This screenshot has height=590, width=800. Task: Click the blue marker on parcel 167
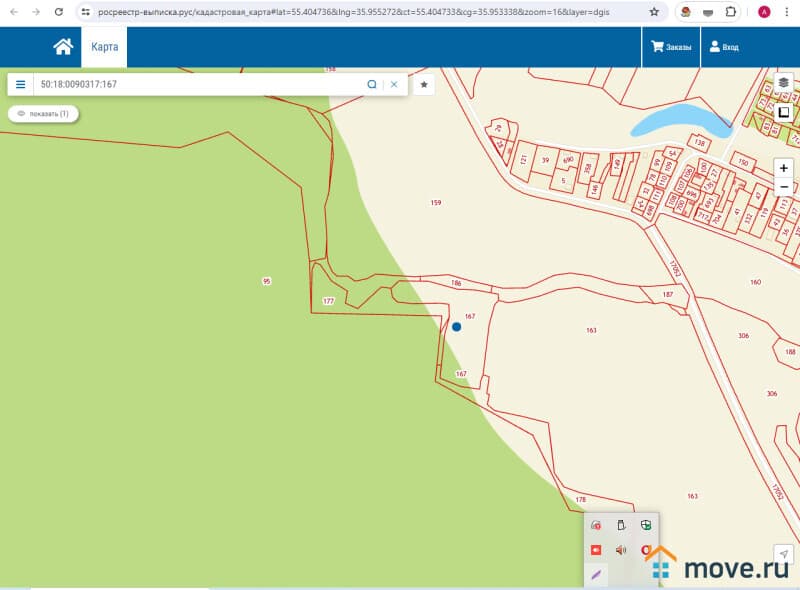click(457, 326)
